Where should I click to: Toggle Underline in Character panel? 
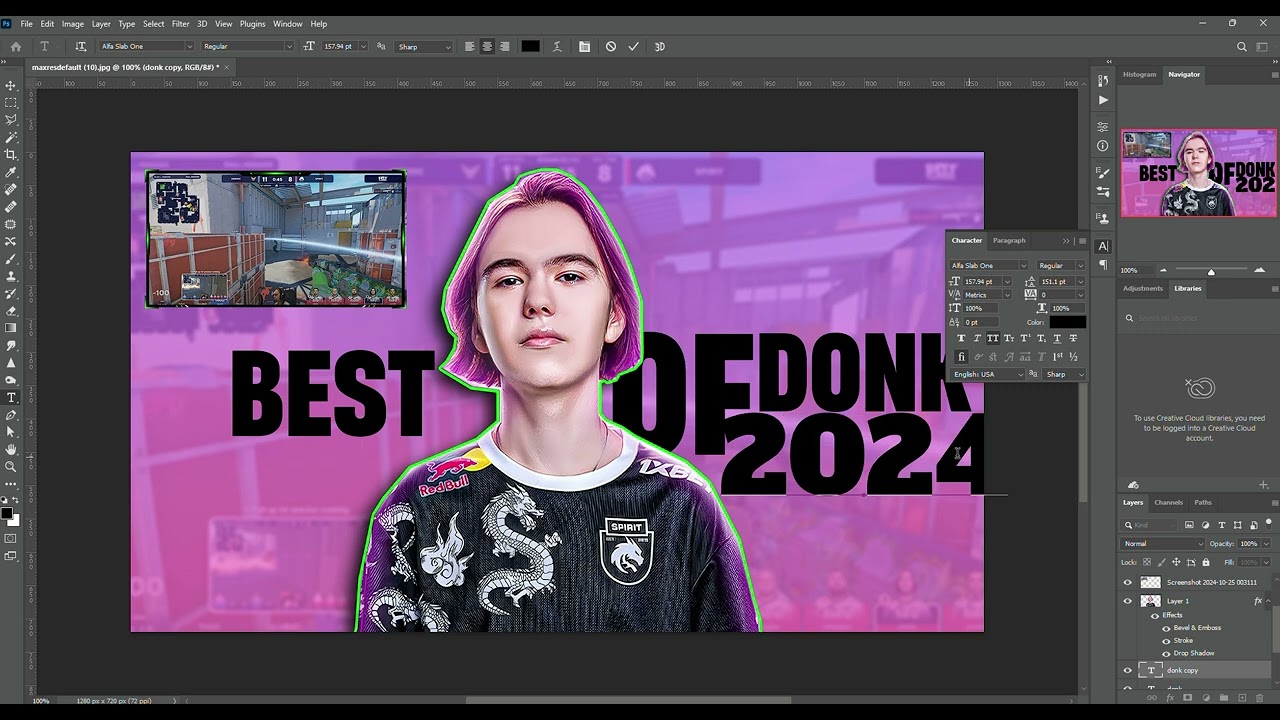point(1057,338)
